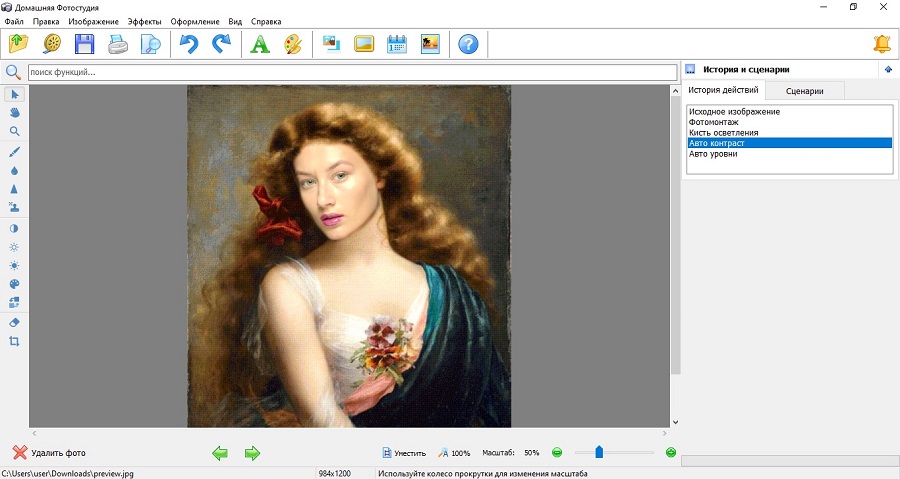Open the palette with brush icon
Screen dimensions: 900x479
point(293,44)
